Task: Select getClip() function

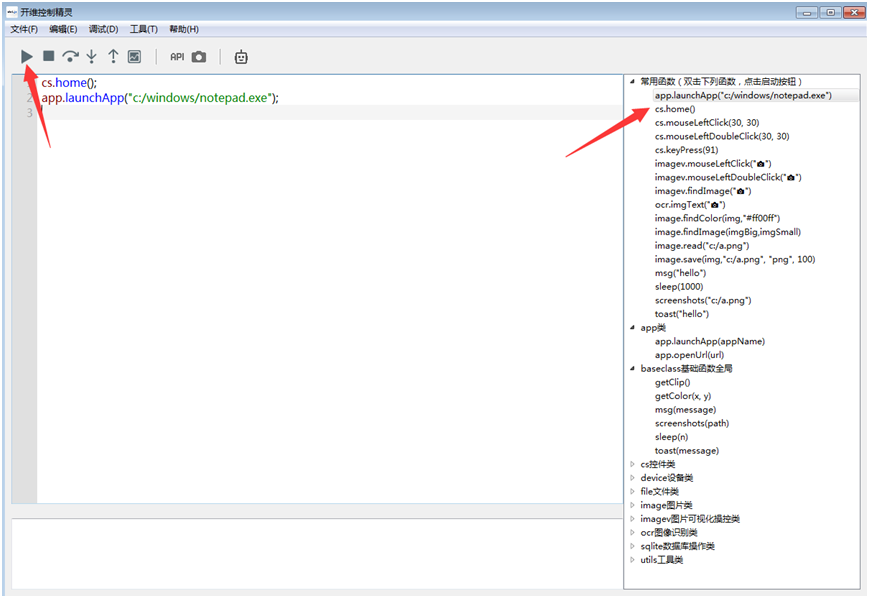Action: coord(672,382)
